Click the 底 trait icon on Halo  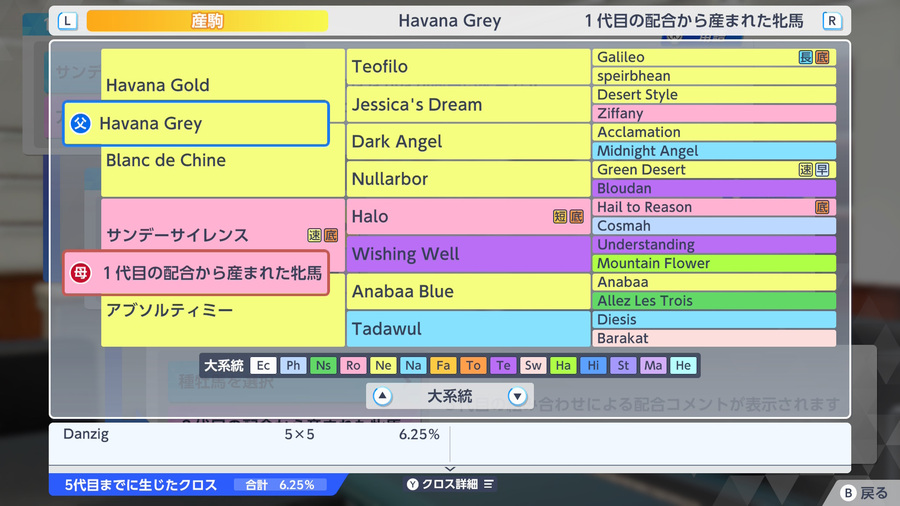576,216
